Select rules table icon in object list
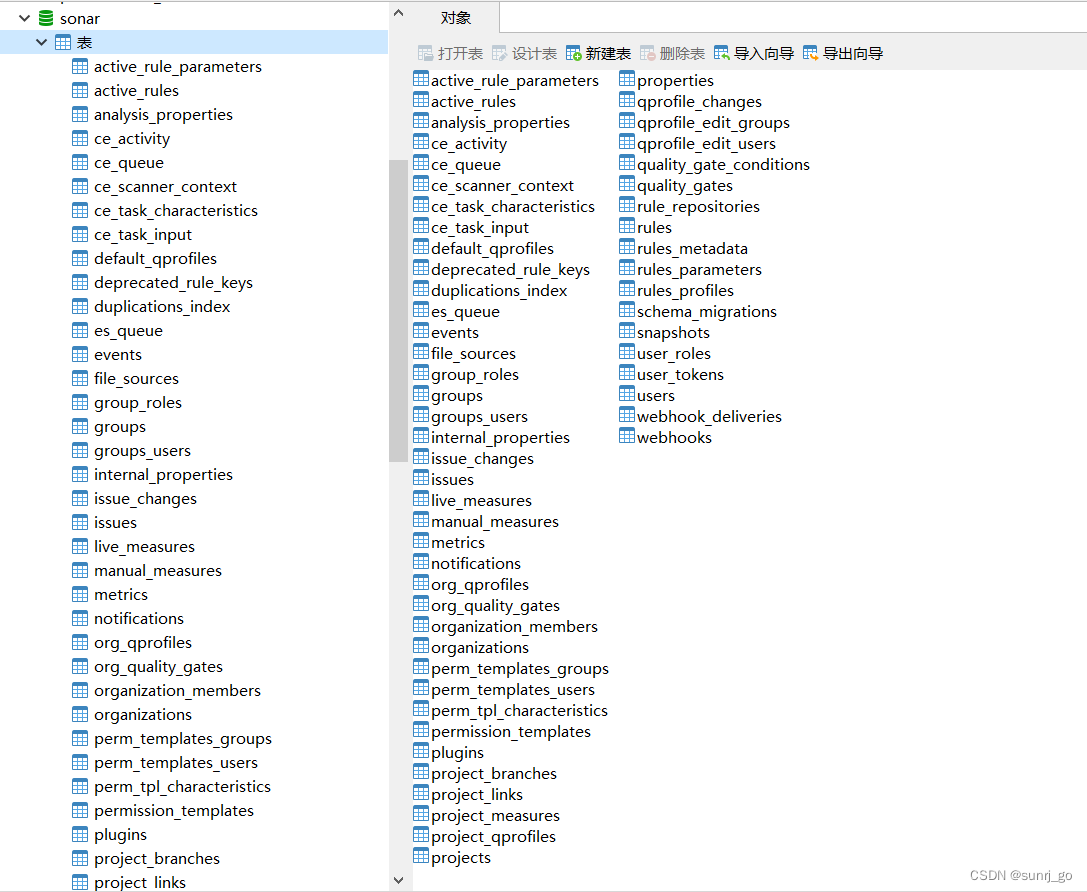 (627, 226)
